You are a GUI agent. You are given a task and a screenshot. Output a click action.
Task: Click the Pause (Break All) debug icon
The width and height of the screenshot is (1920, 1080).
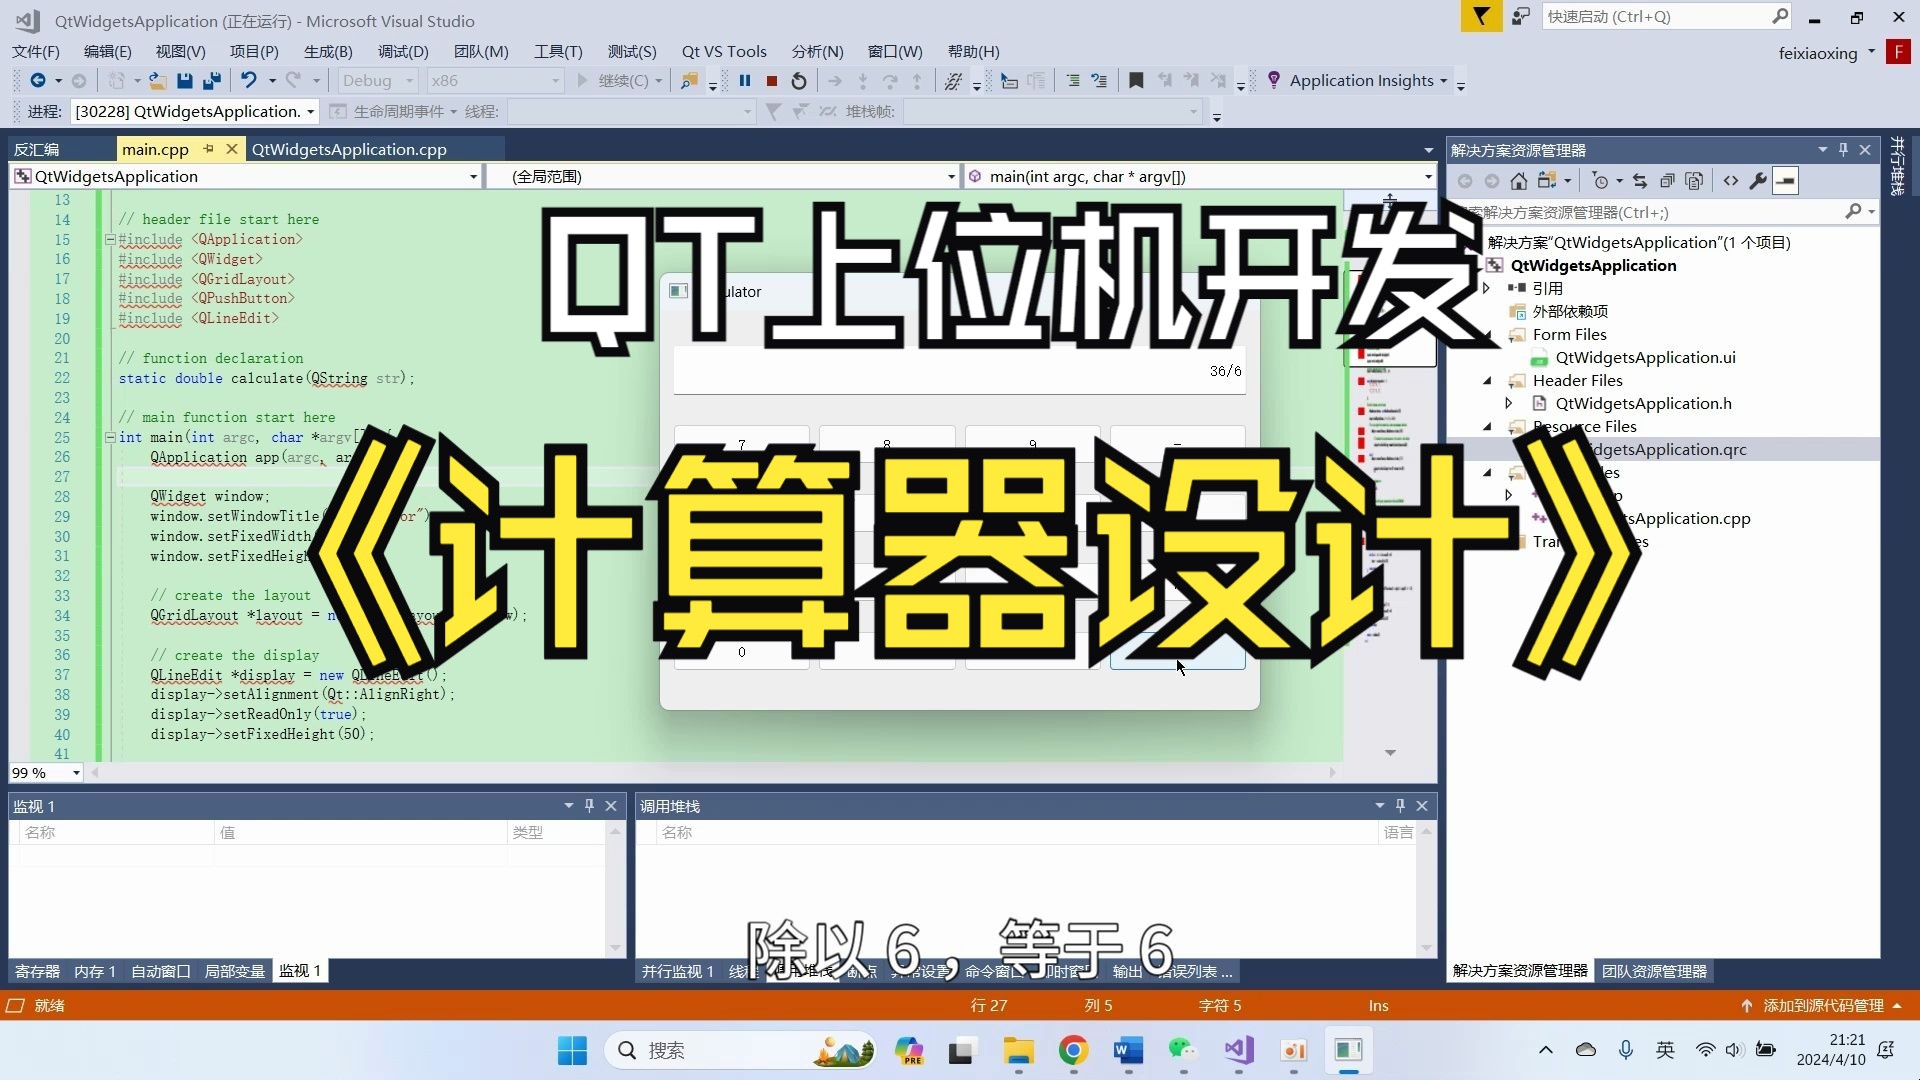(x=745, y=81)
